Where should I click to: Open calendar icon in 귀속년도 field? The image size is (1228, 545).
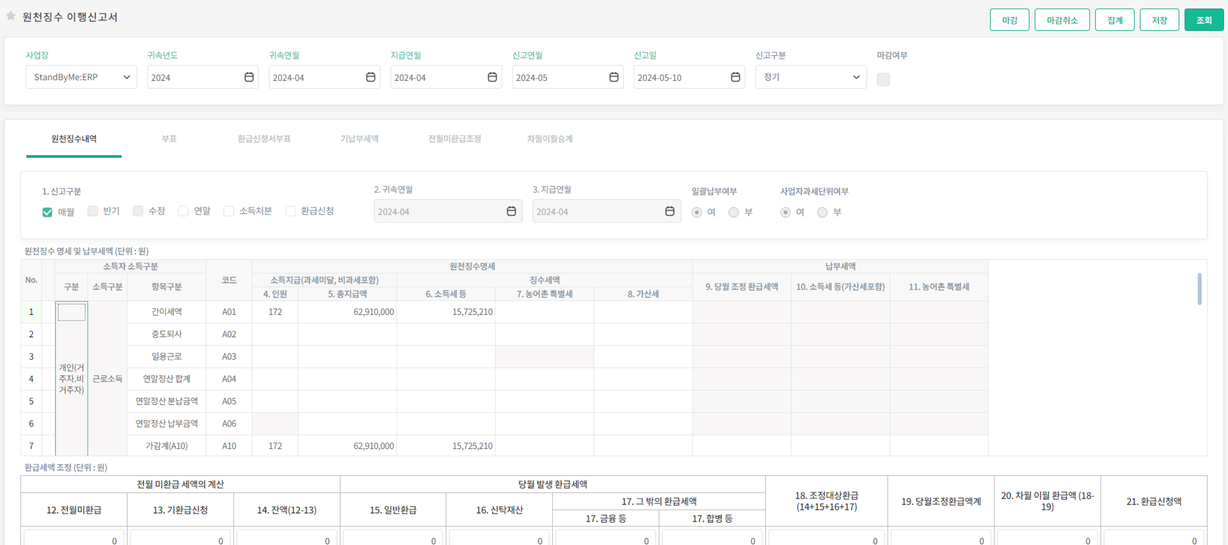[249, 77]
